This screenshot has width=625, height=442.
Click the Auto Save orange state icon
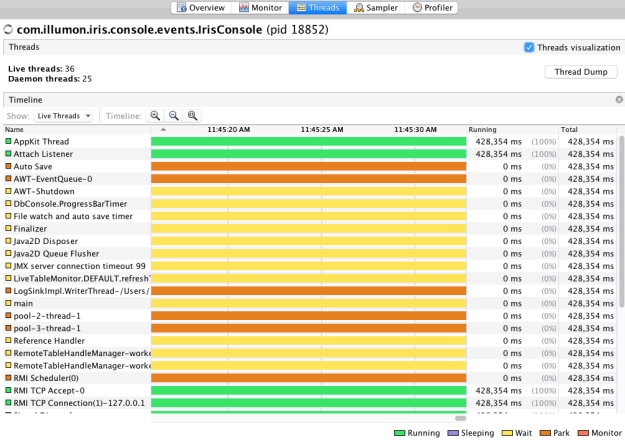point(8,166)
